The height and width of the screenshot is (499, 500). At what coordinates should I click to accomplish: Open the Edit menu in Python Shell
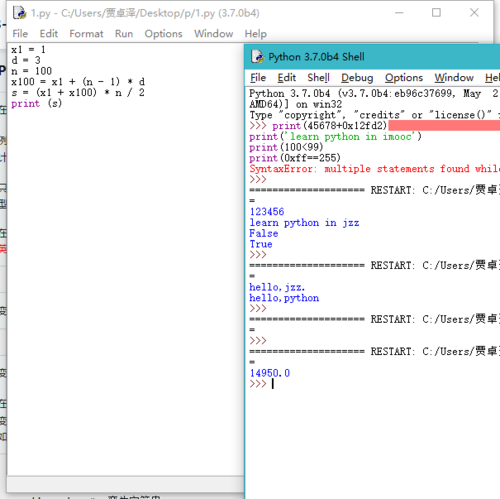click(x=287, y=78)
